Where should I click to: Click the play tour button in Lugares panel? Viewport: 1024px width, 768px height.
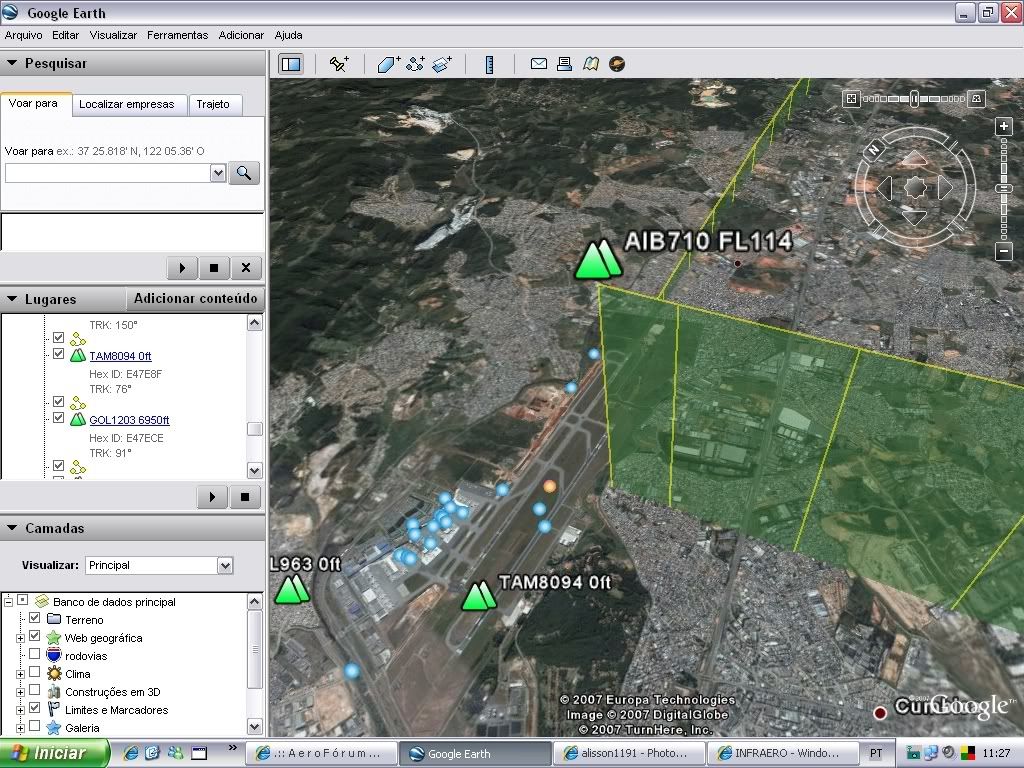212,497
